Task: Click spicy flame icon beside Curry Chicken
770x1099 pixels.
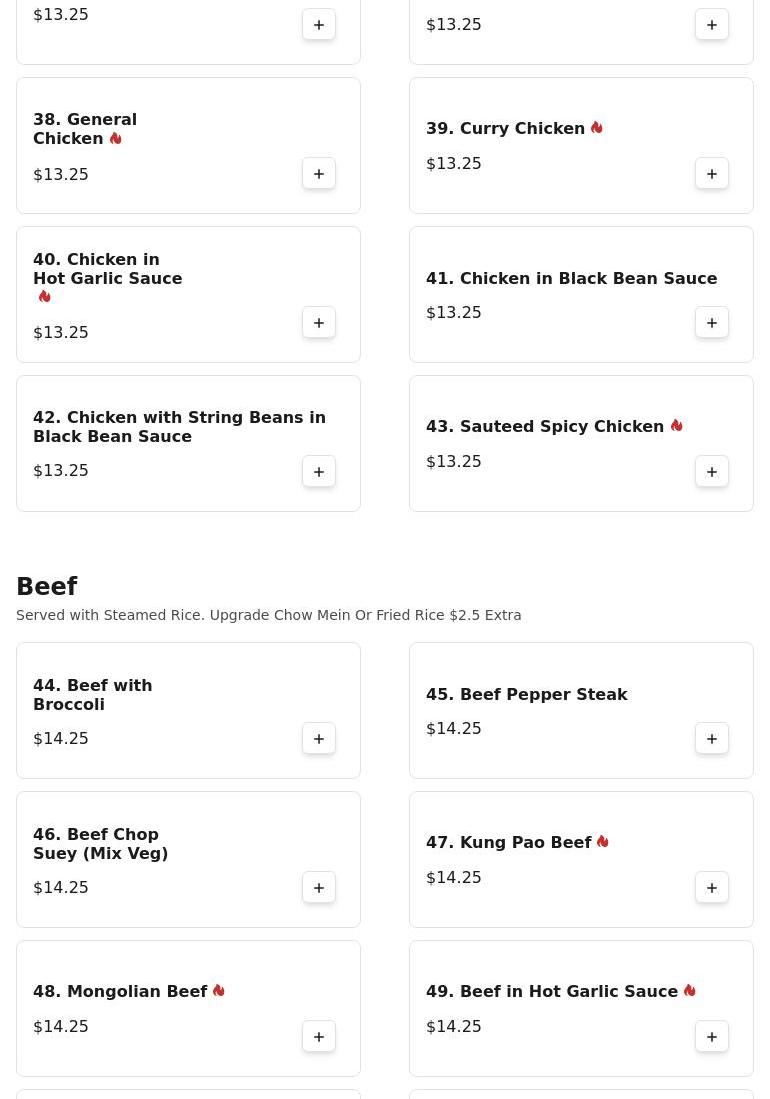Action: click(597, 128)
